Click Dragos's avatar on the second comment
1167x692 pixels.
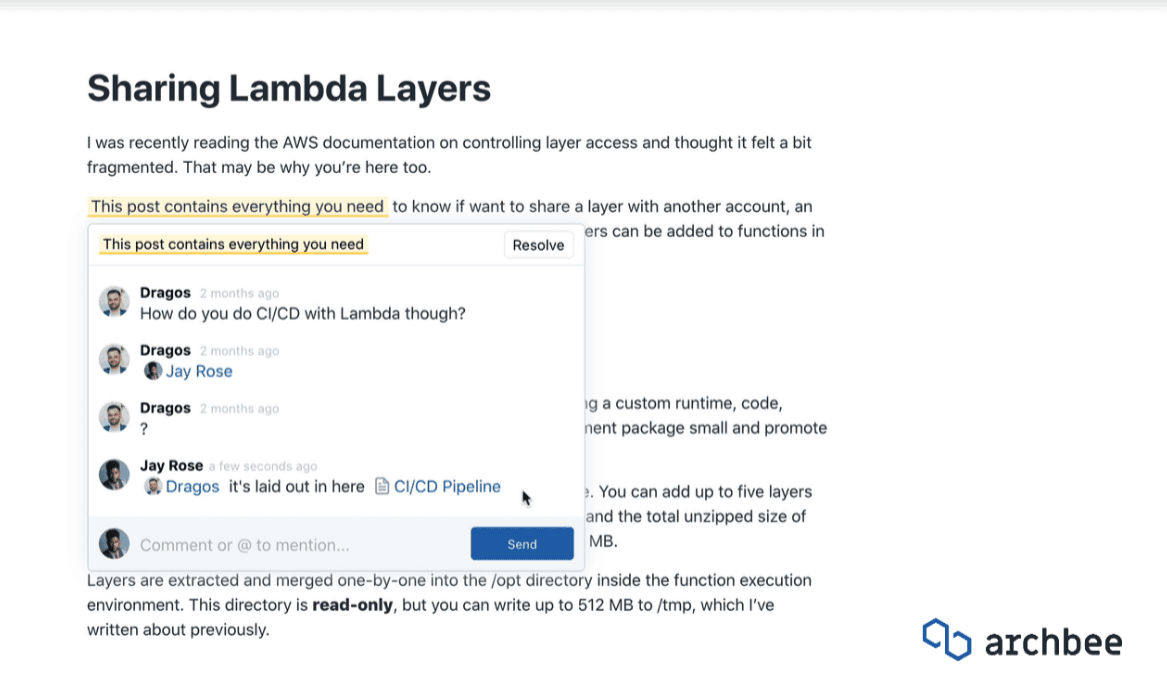115,360
